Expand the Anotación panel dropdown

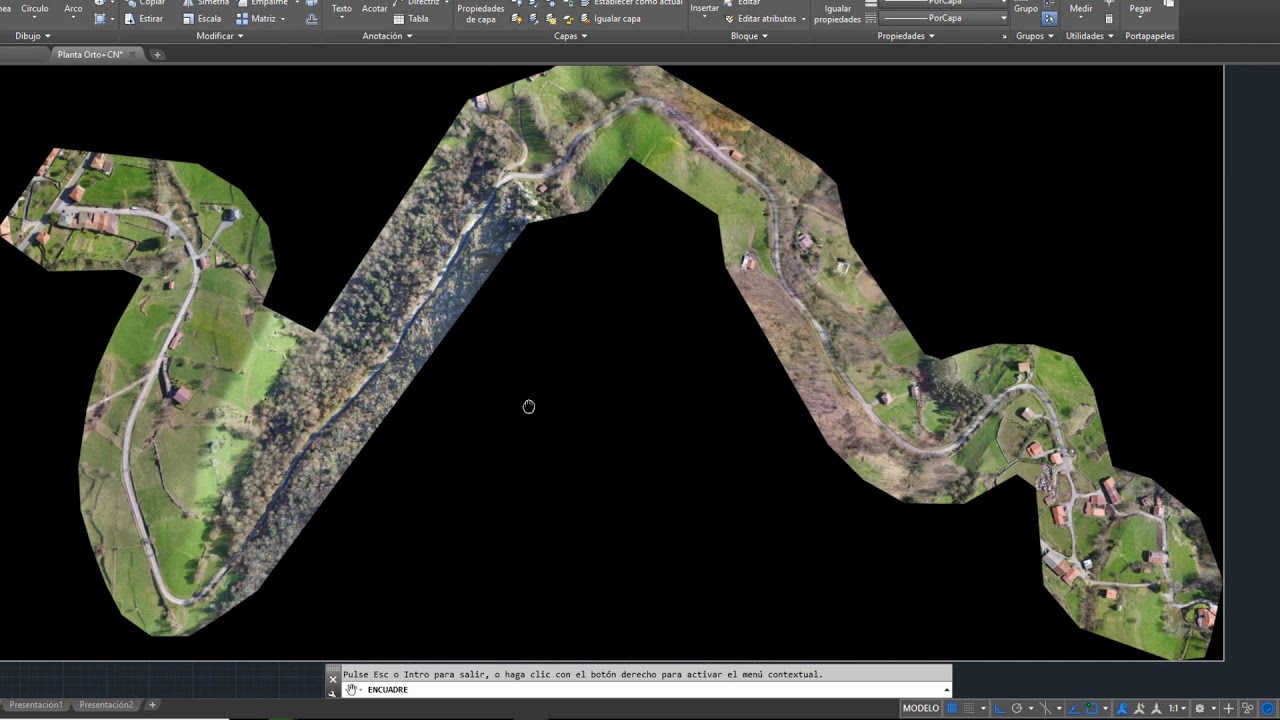pyautogui.click(x=387, y=36)
